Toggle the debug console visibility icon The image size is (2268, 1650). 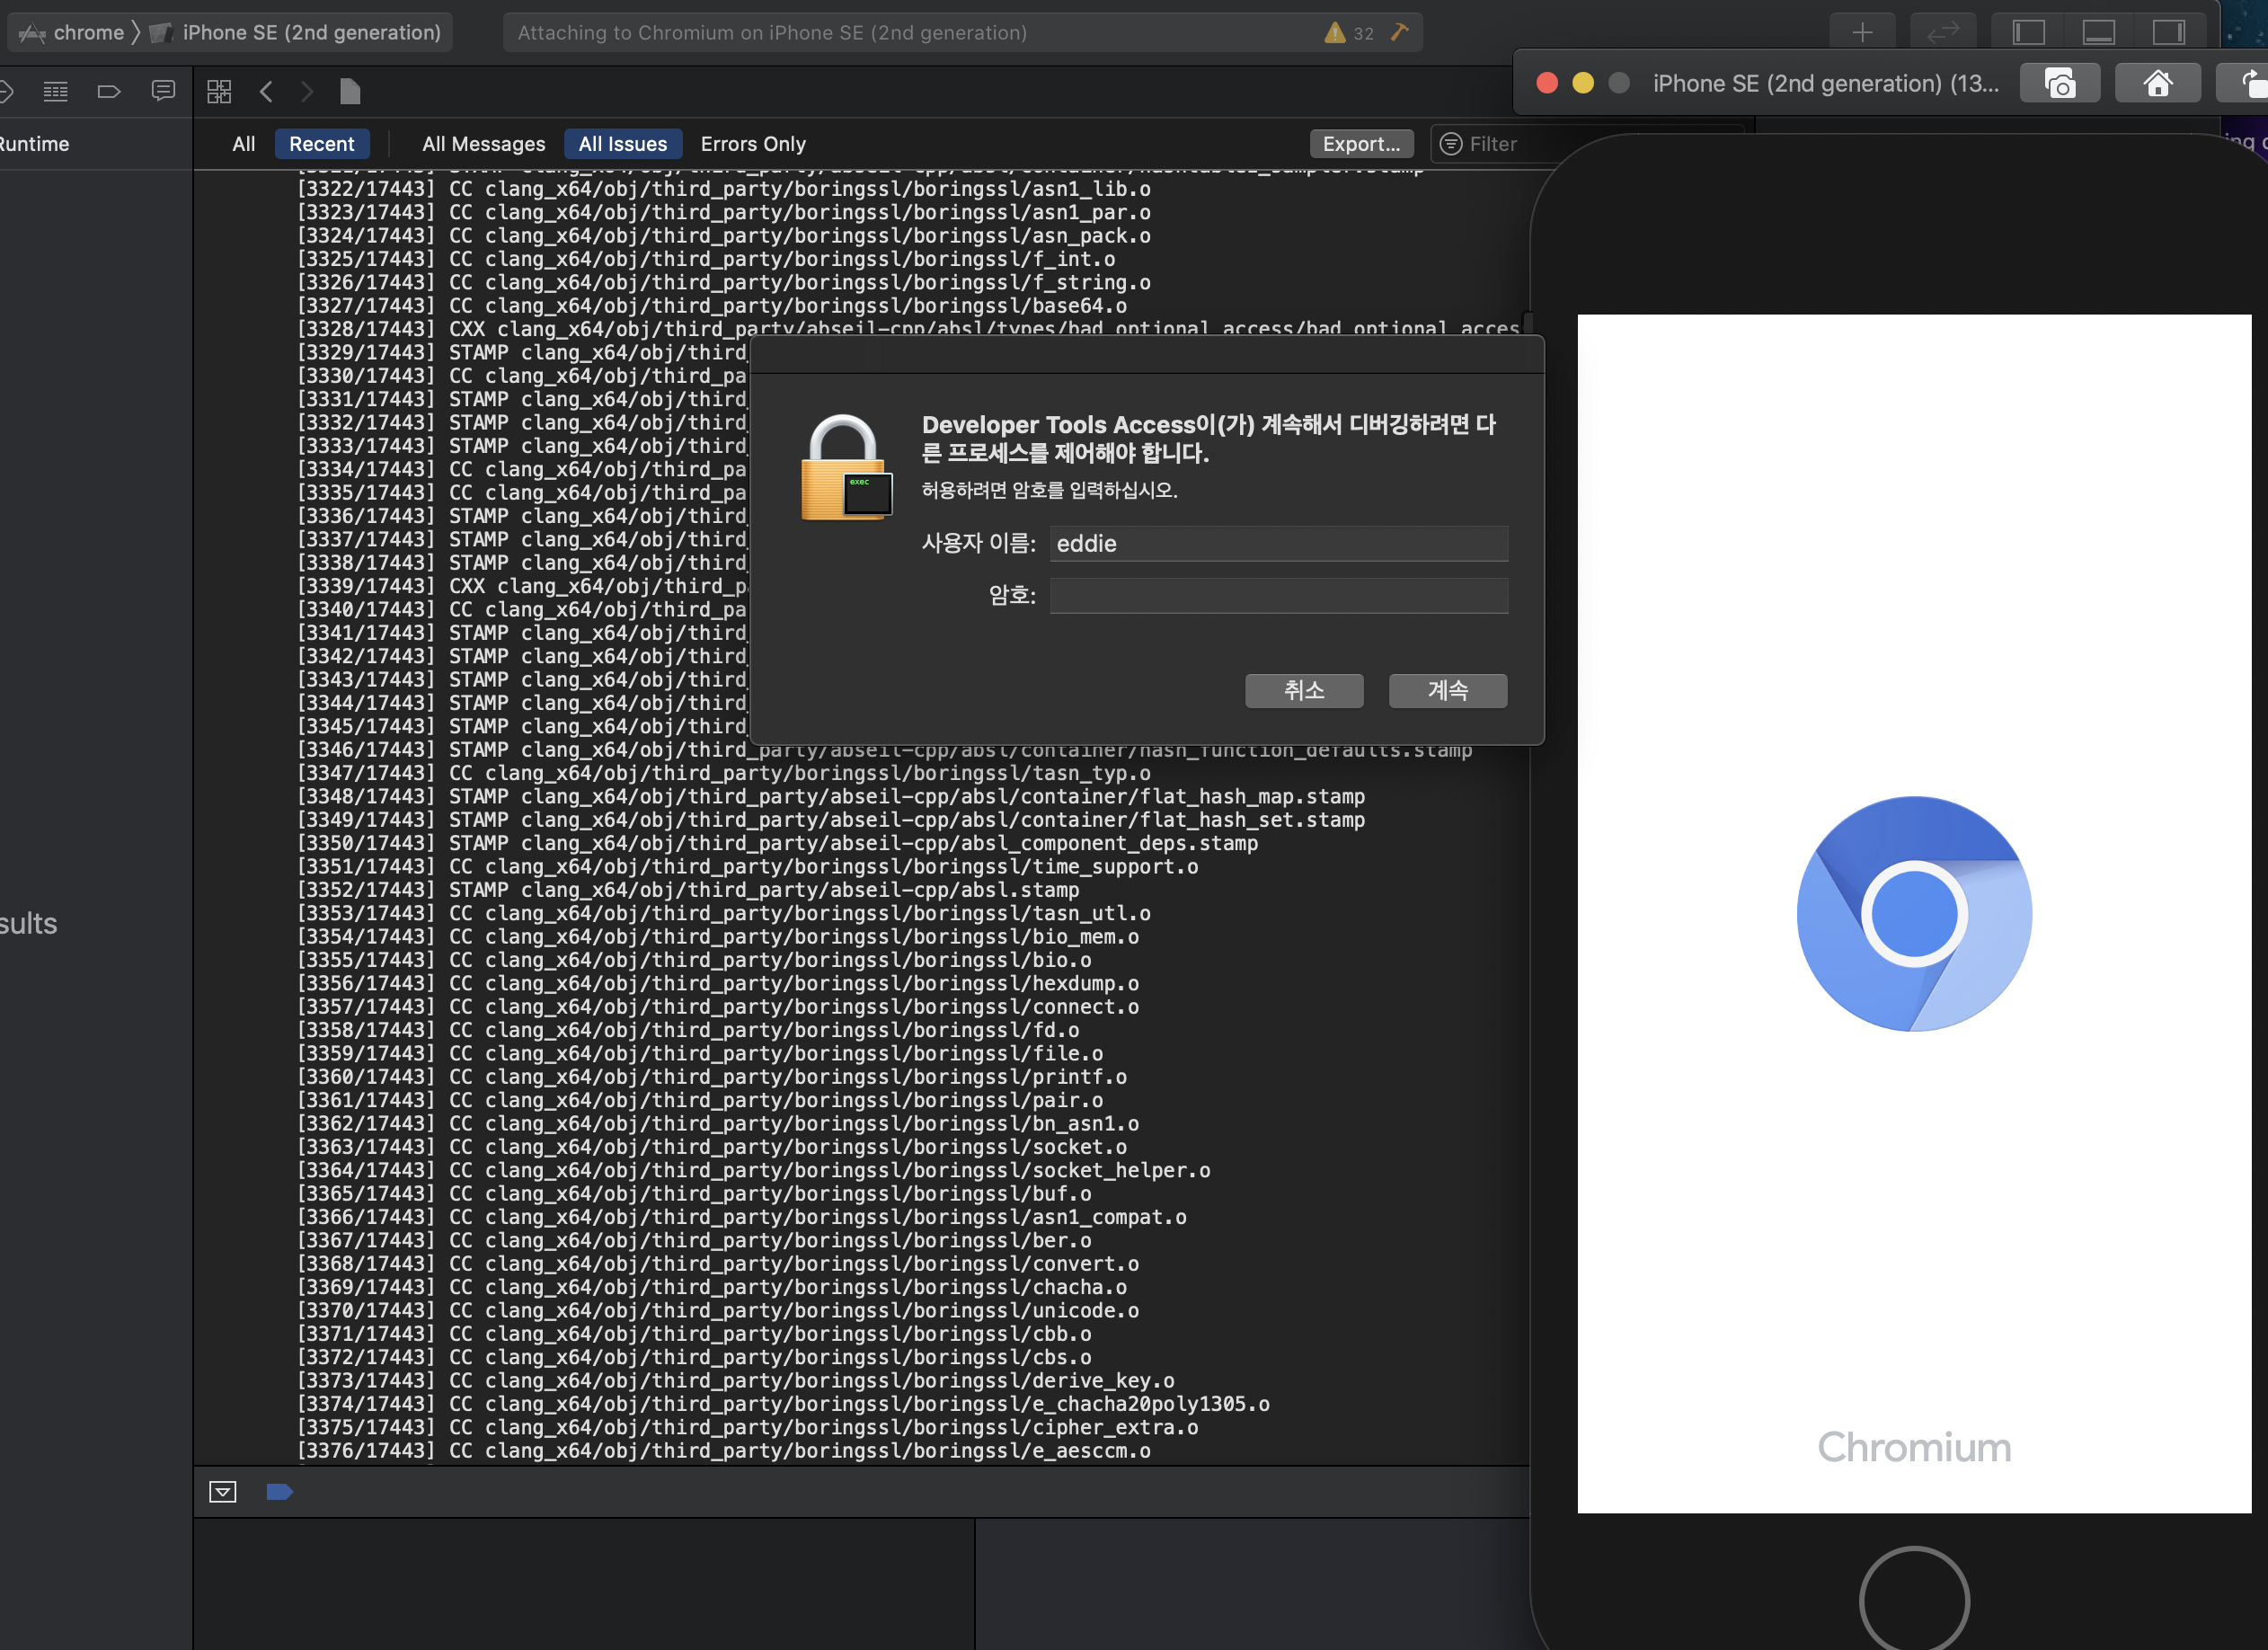tap(223, 1492)
